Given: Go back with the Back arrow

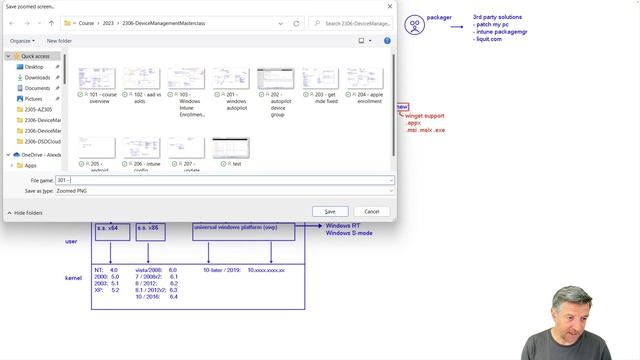Looking at the screenshot, I should [12, 23].
